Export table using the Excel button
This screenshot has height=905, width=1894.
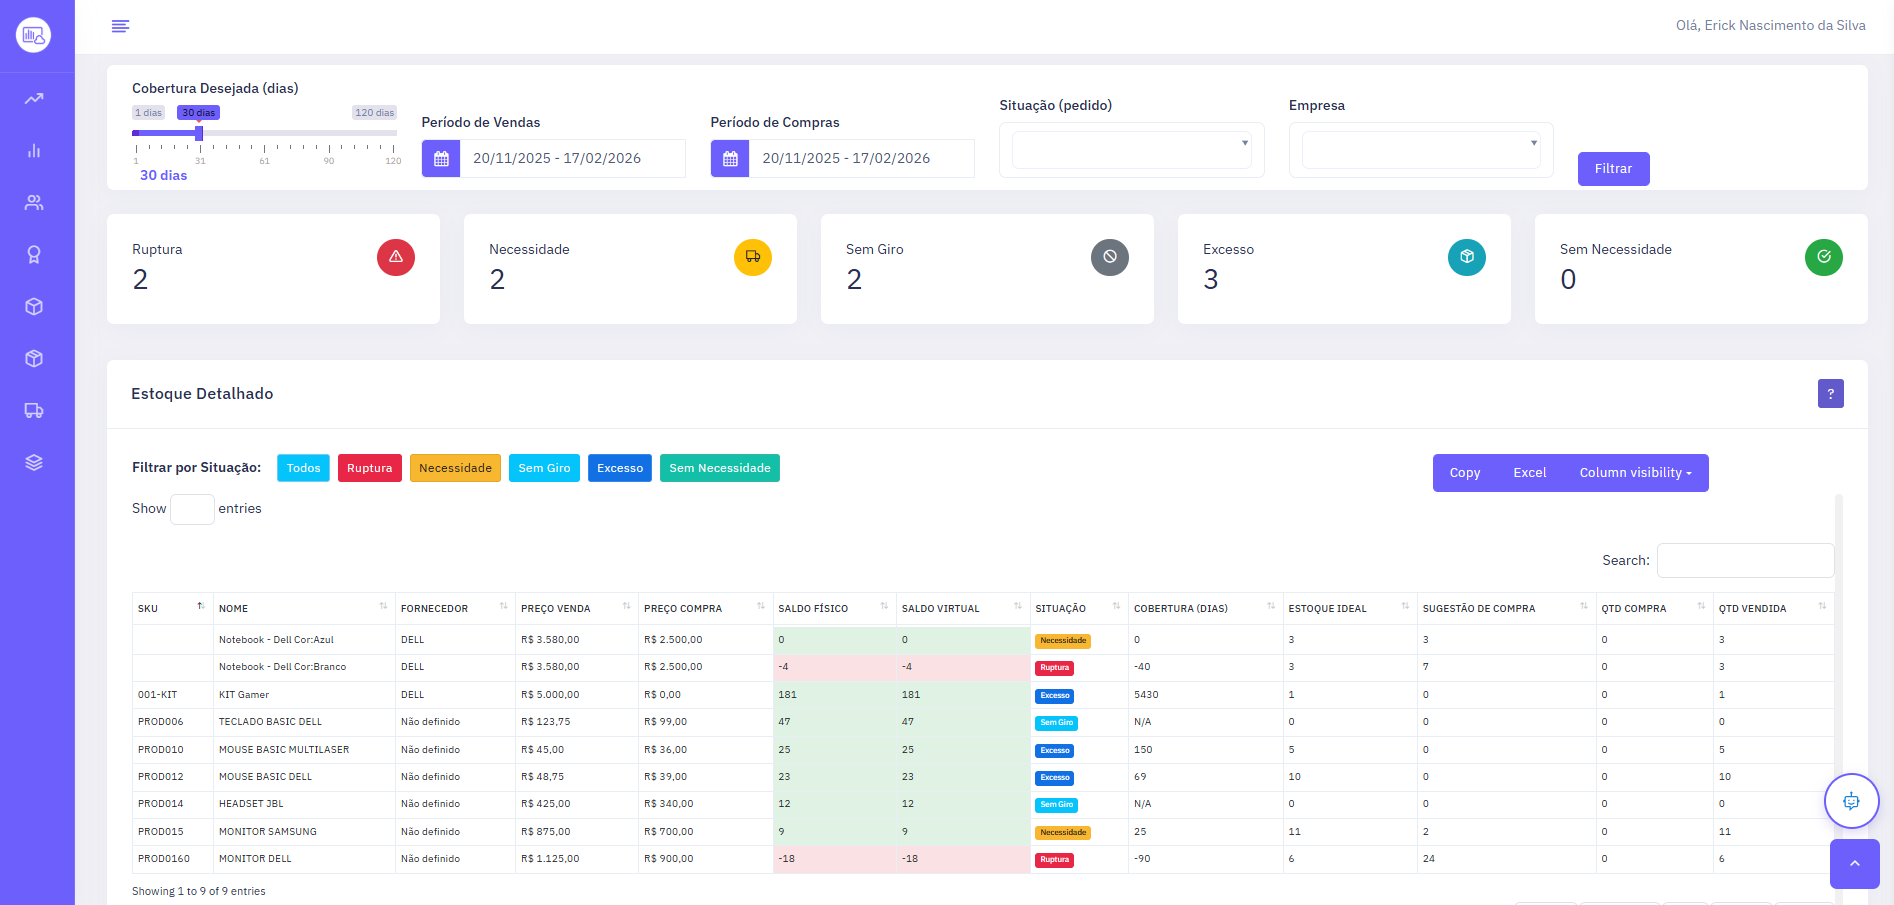(1529, 473)
